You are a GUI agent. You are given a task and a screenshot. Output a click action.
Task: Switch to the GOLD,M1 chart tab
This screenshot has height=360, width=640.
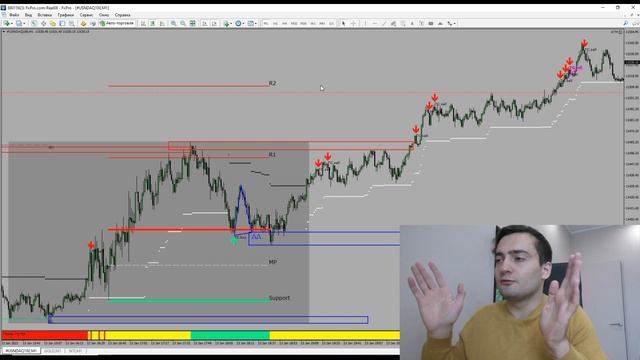click(x=53, y=351)
